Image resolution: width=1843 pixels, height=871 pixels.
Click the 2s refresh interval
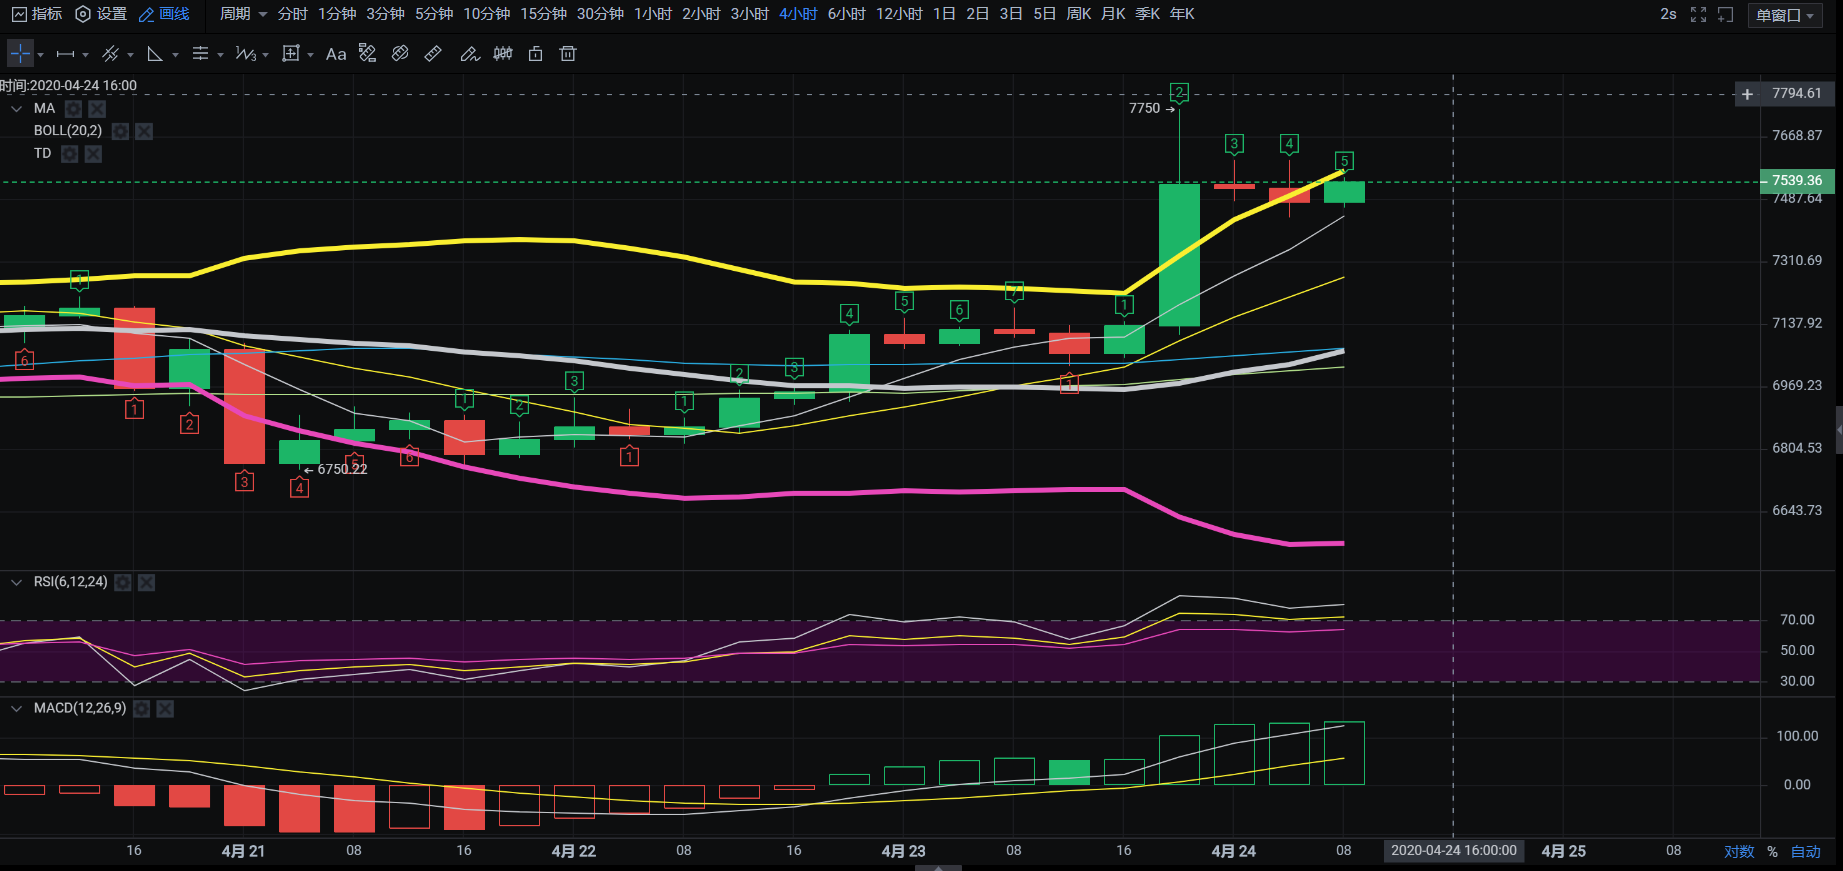[x=1668, y=14]
